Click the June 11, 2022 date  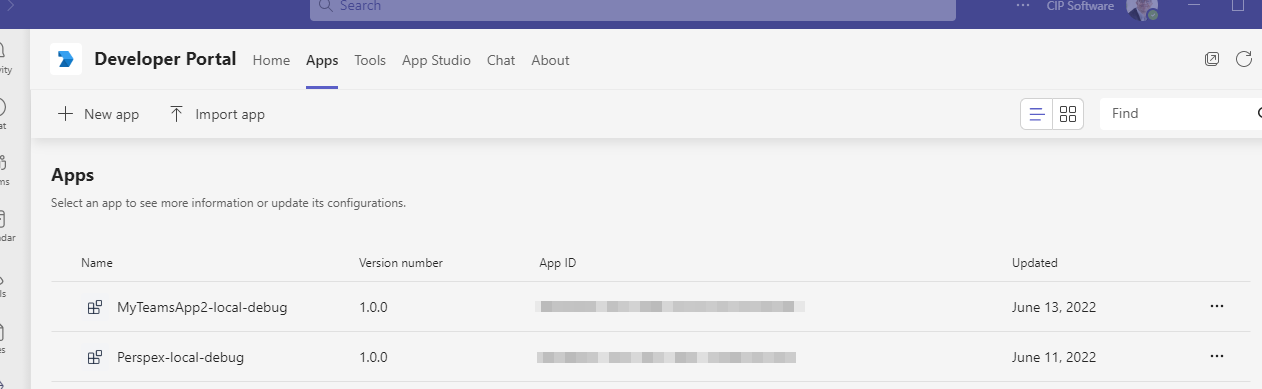click(x=1054, y=357)
